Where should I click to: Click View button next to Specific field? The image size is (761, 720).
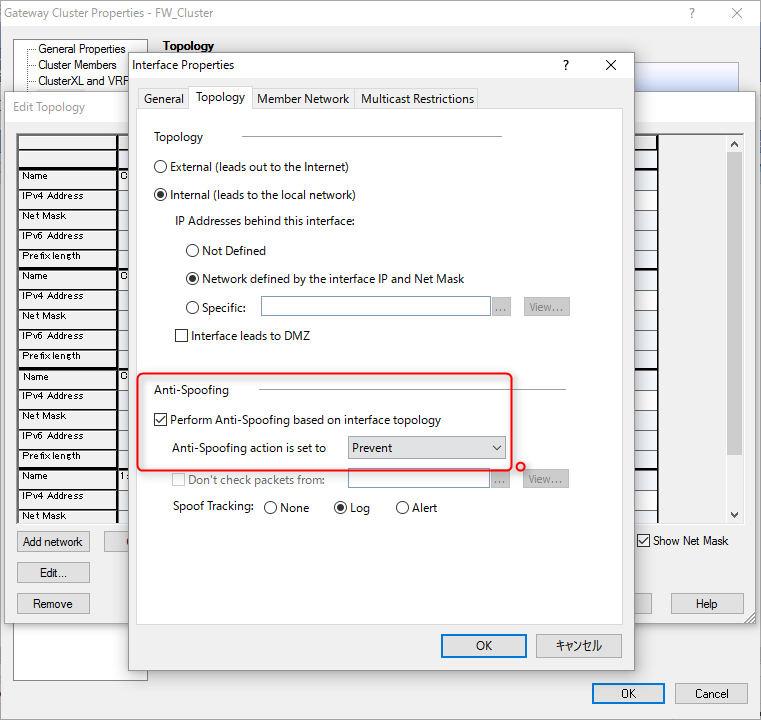click(546, 307)
